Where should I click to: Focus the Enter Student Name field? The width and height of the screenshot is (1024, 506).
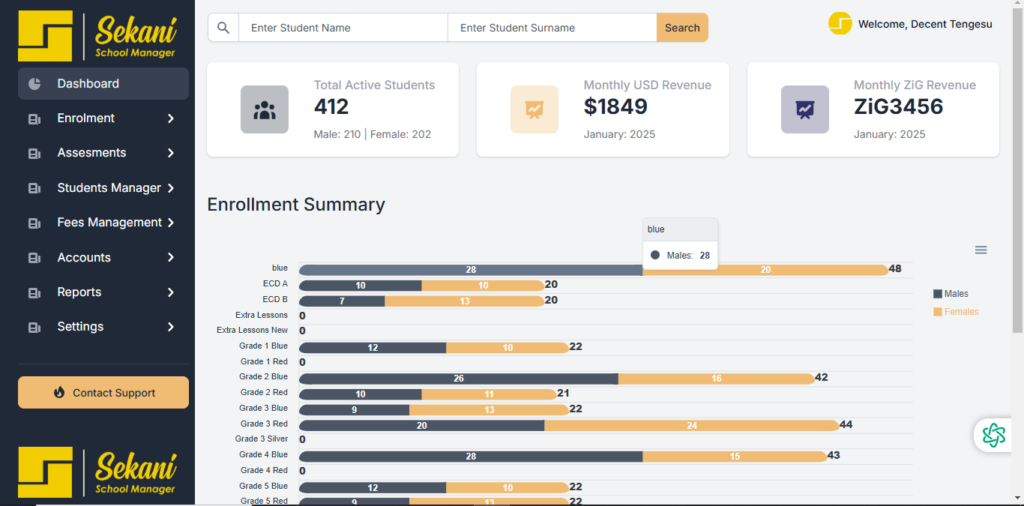342,28
